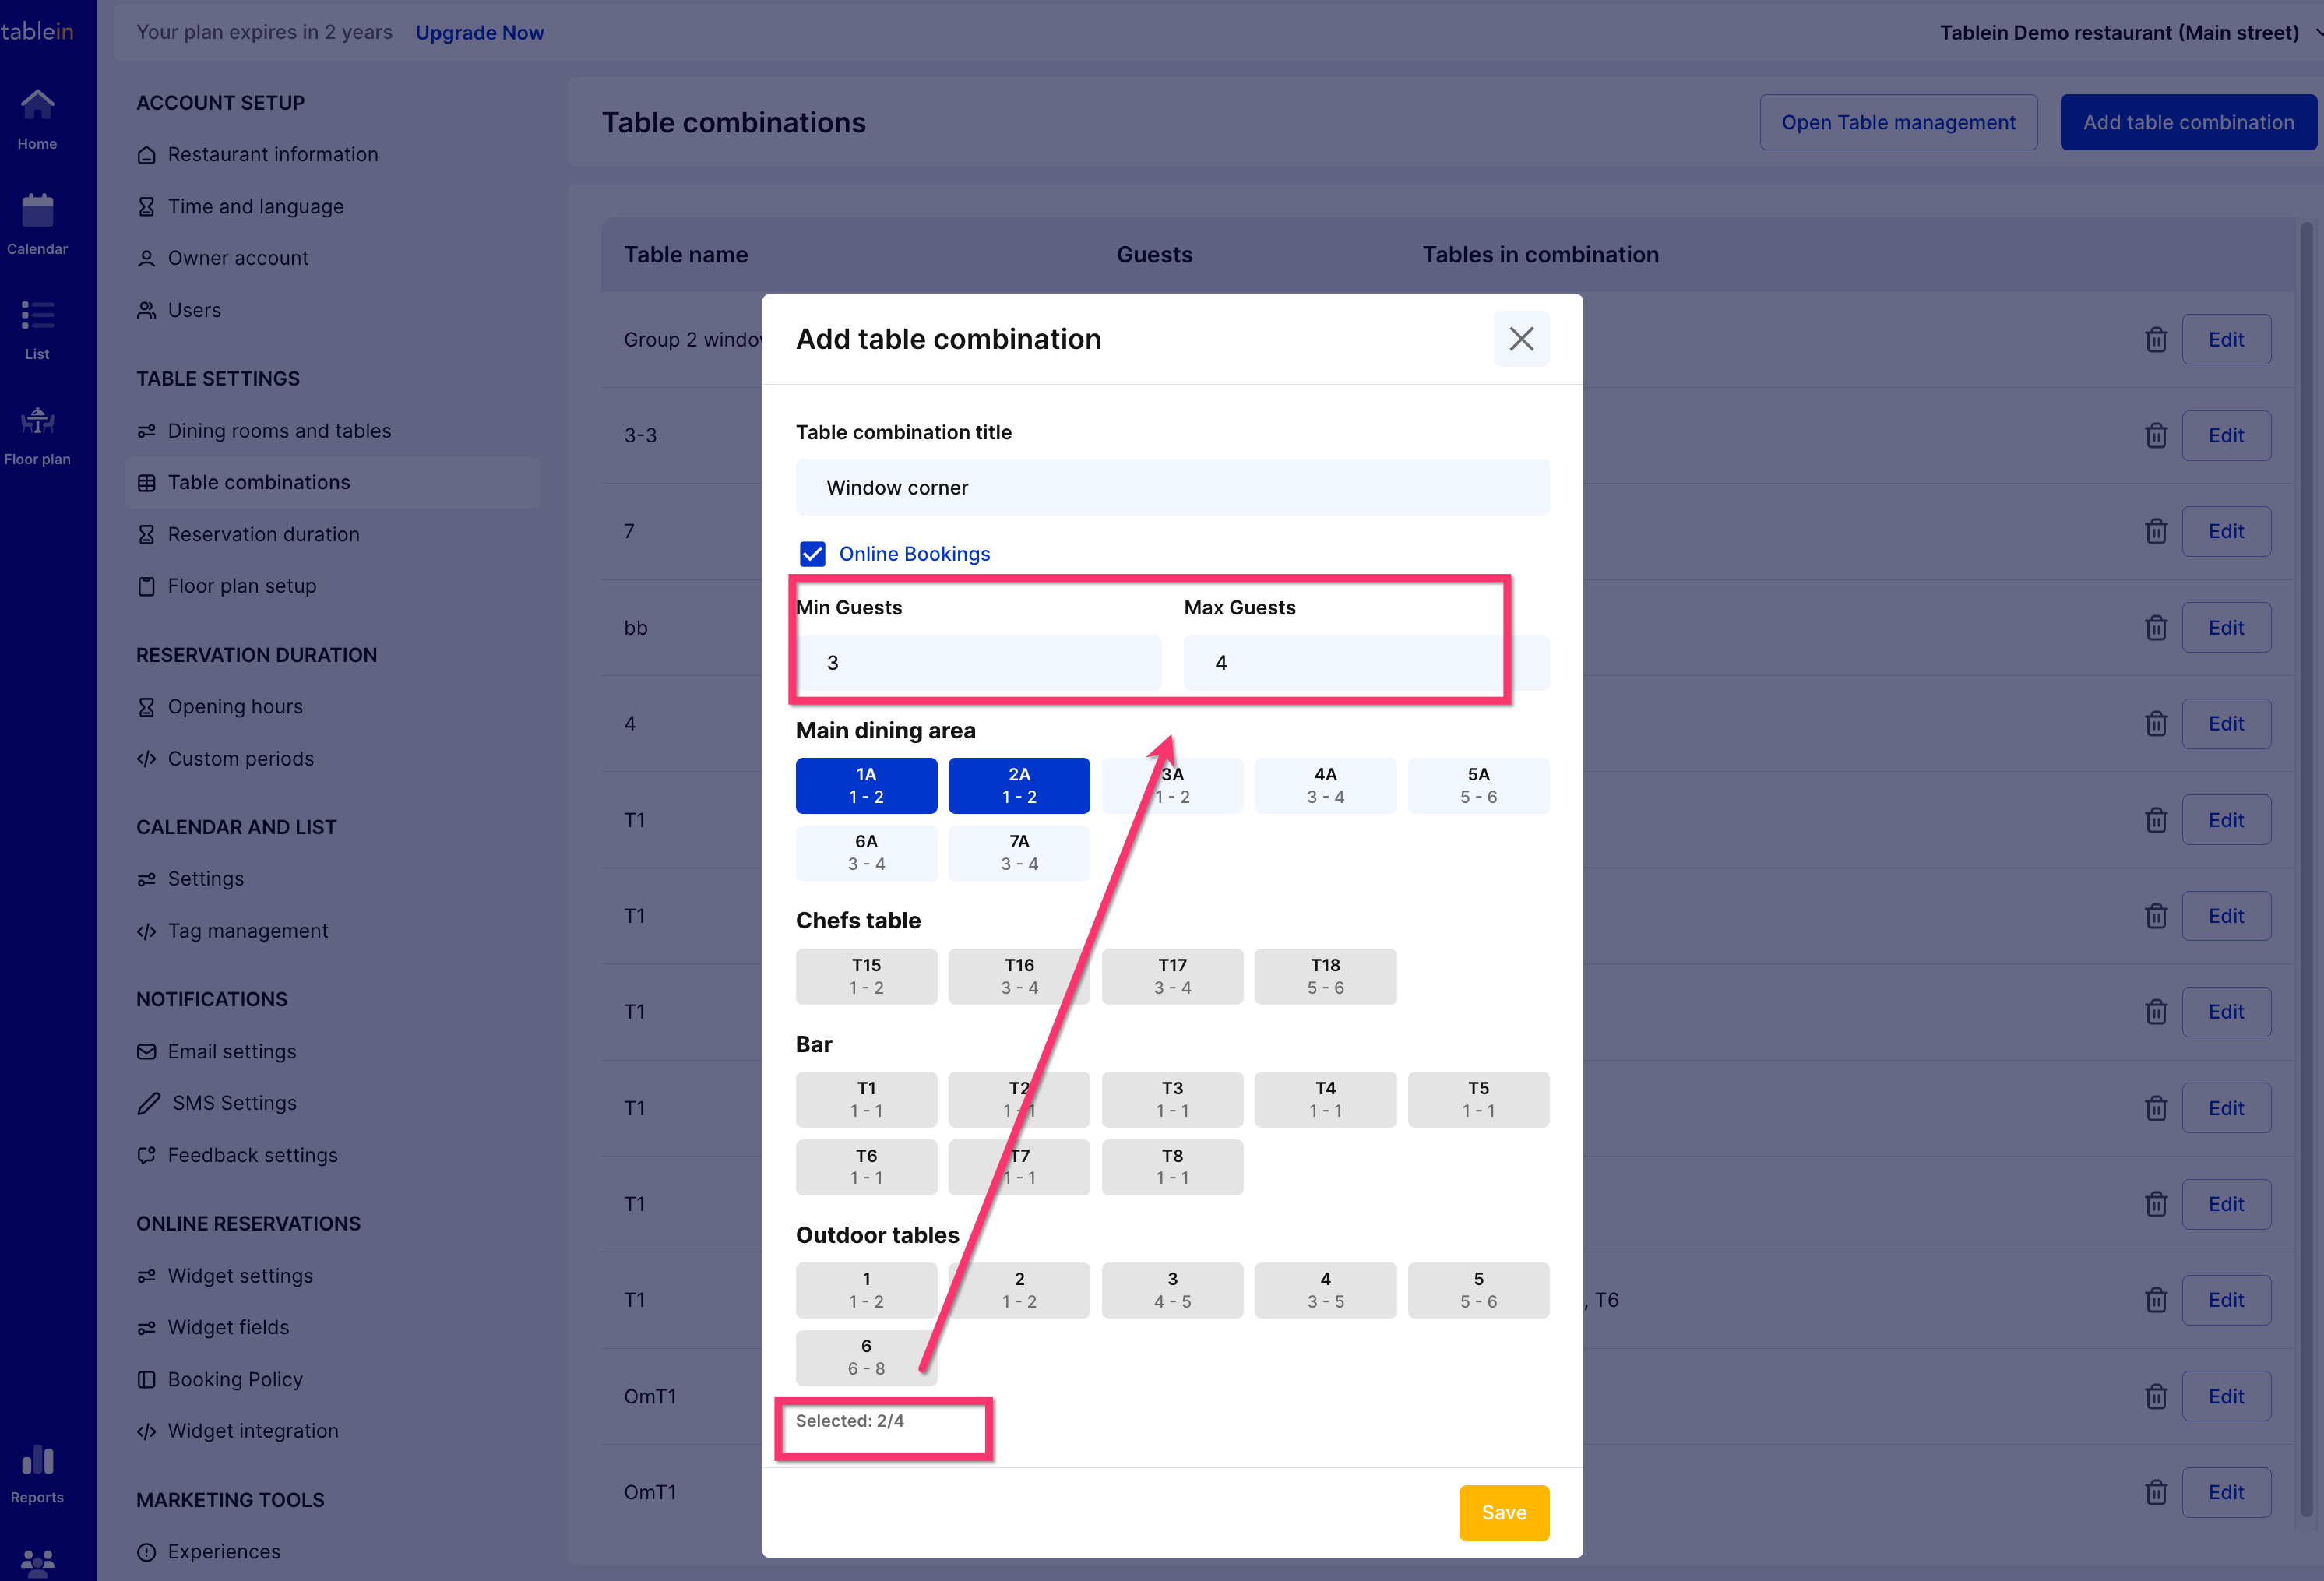This screenshot has height=1581, width=2324.
Task: Select table 5A with 5 - 6 guests
Action: click(x=1478, y=785)
